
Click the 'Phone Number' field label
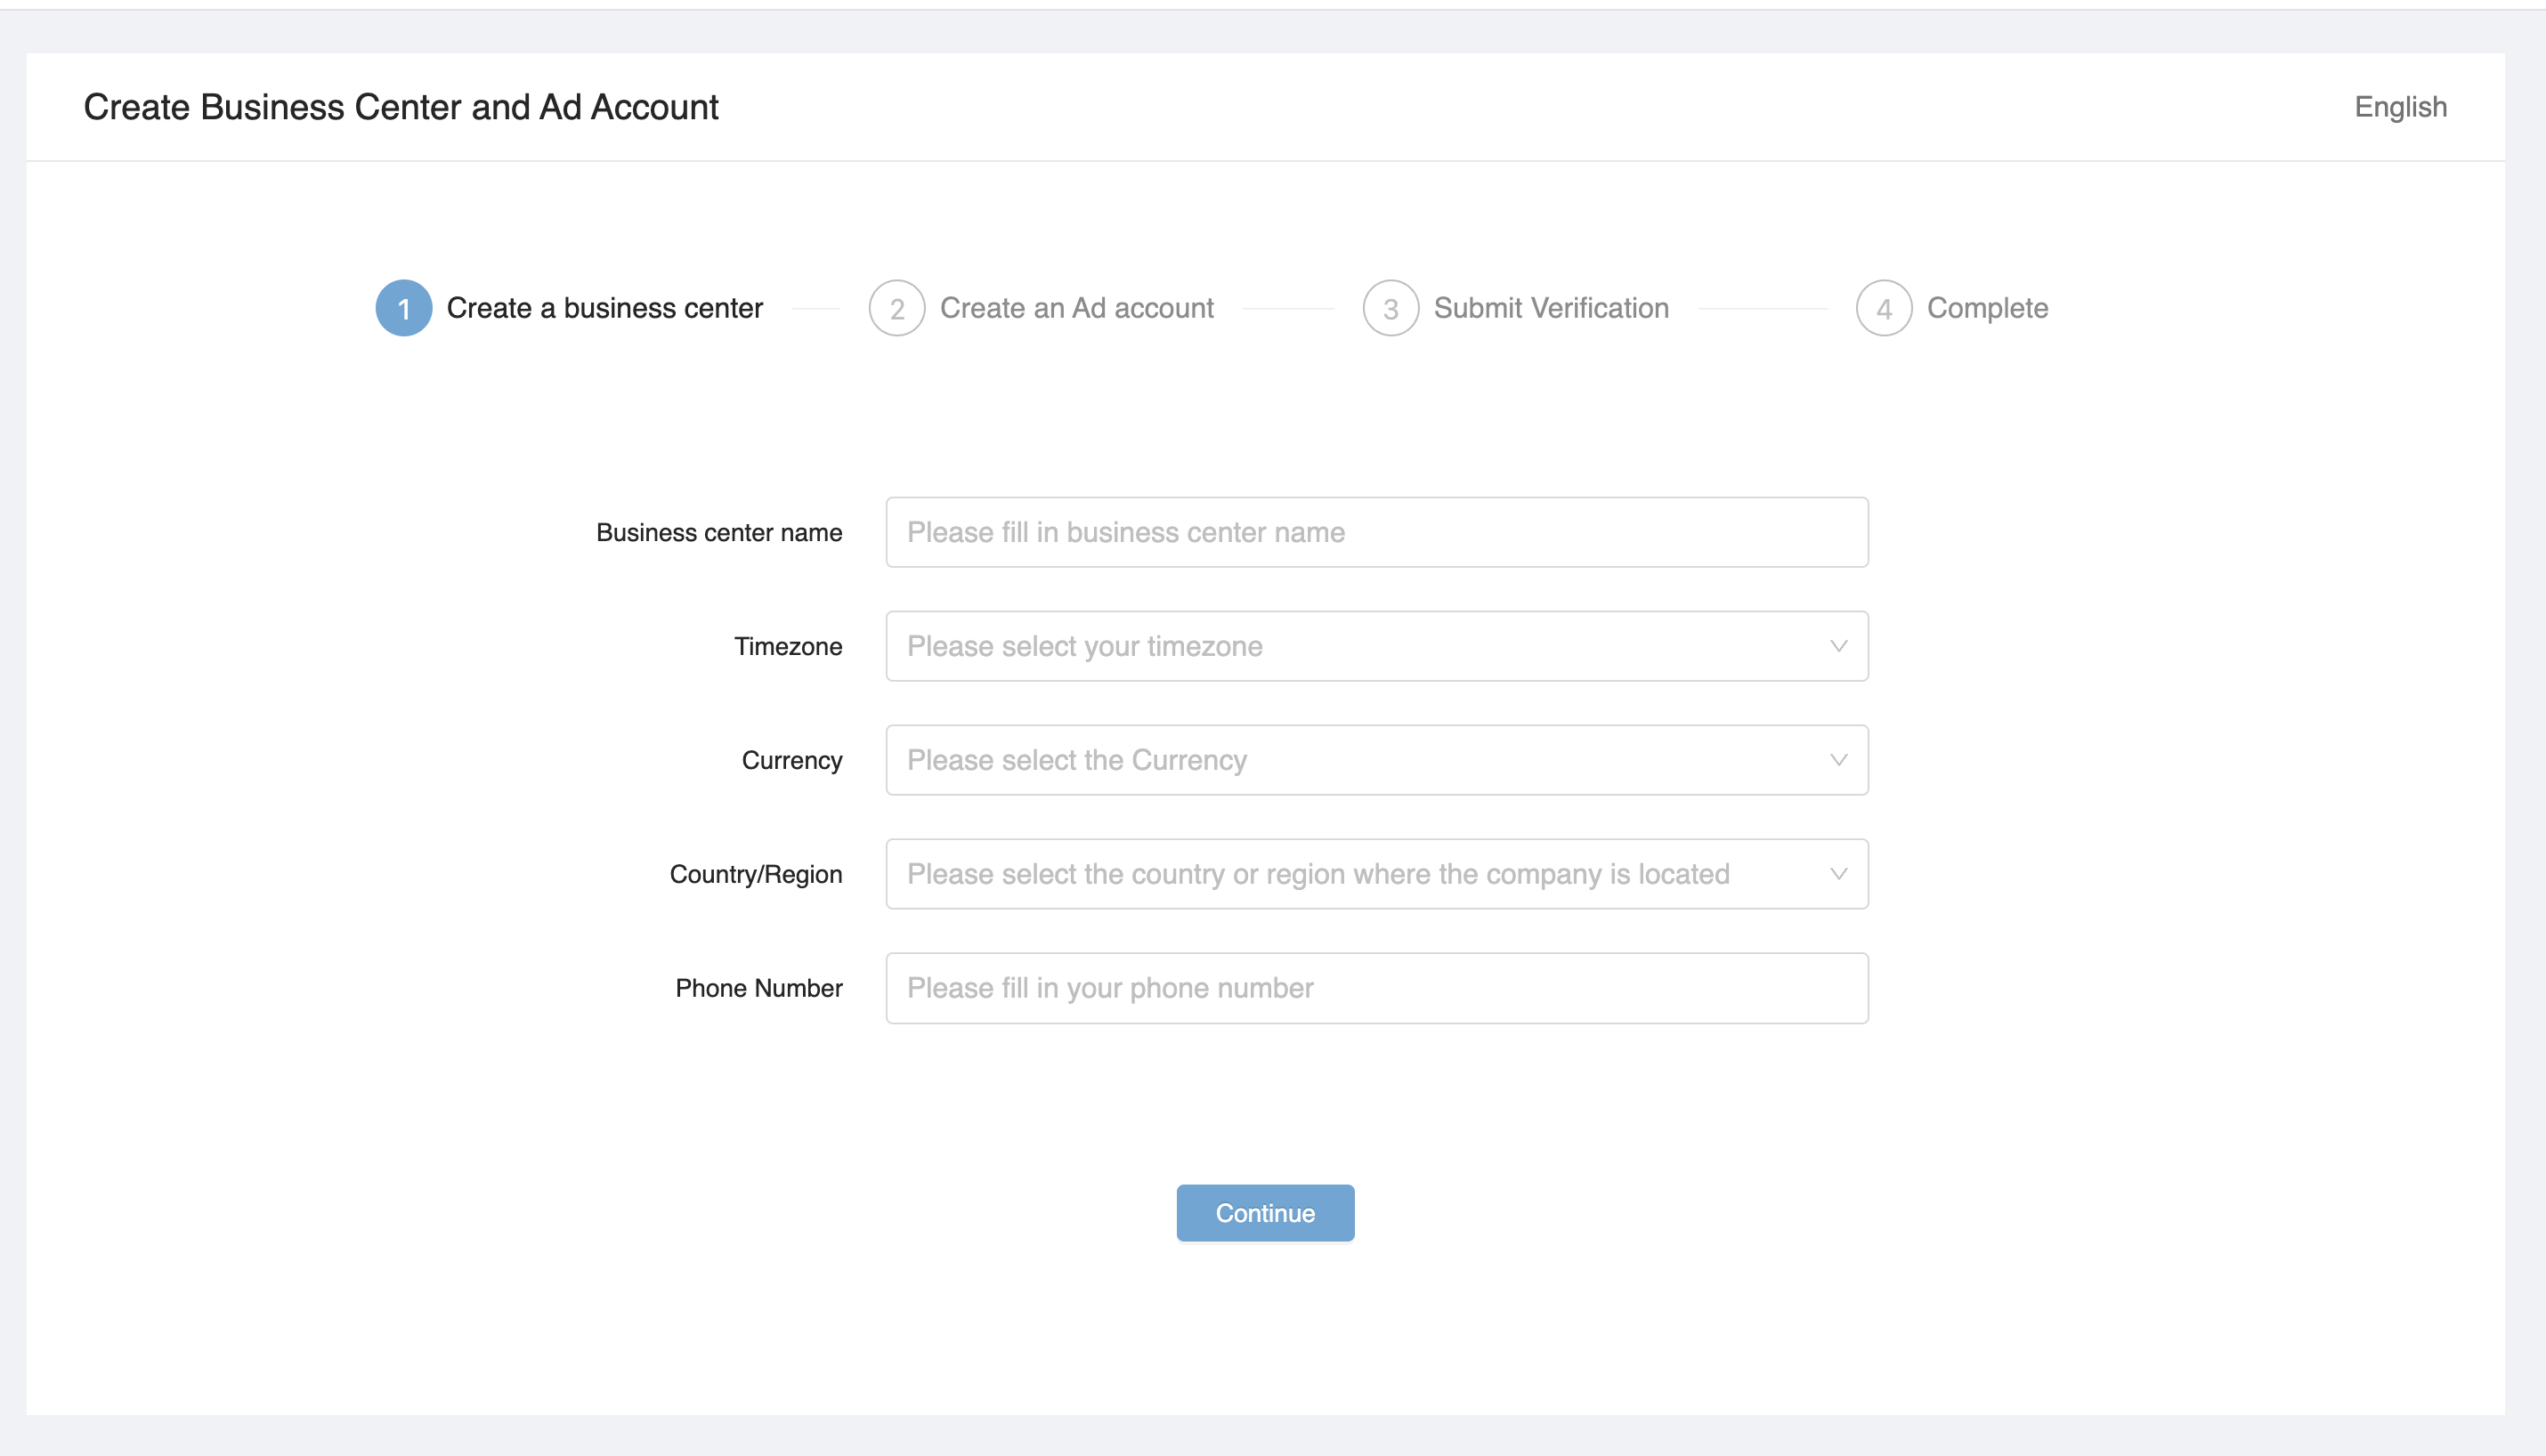pos(759,988)
